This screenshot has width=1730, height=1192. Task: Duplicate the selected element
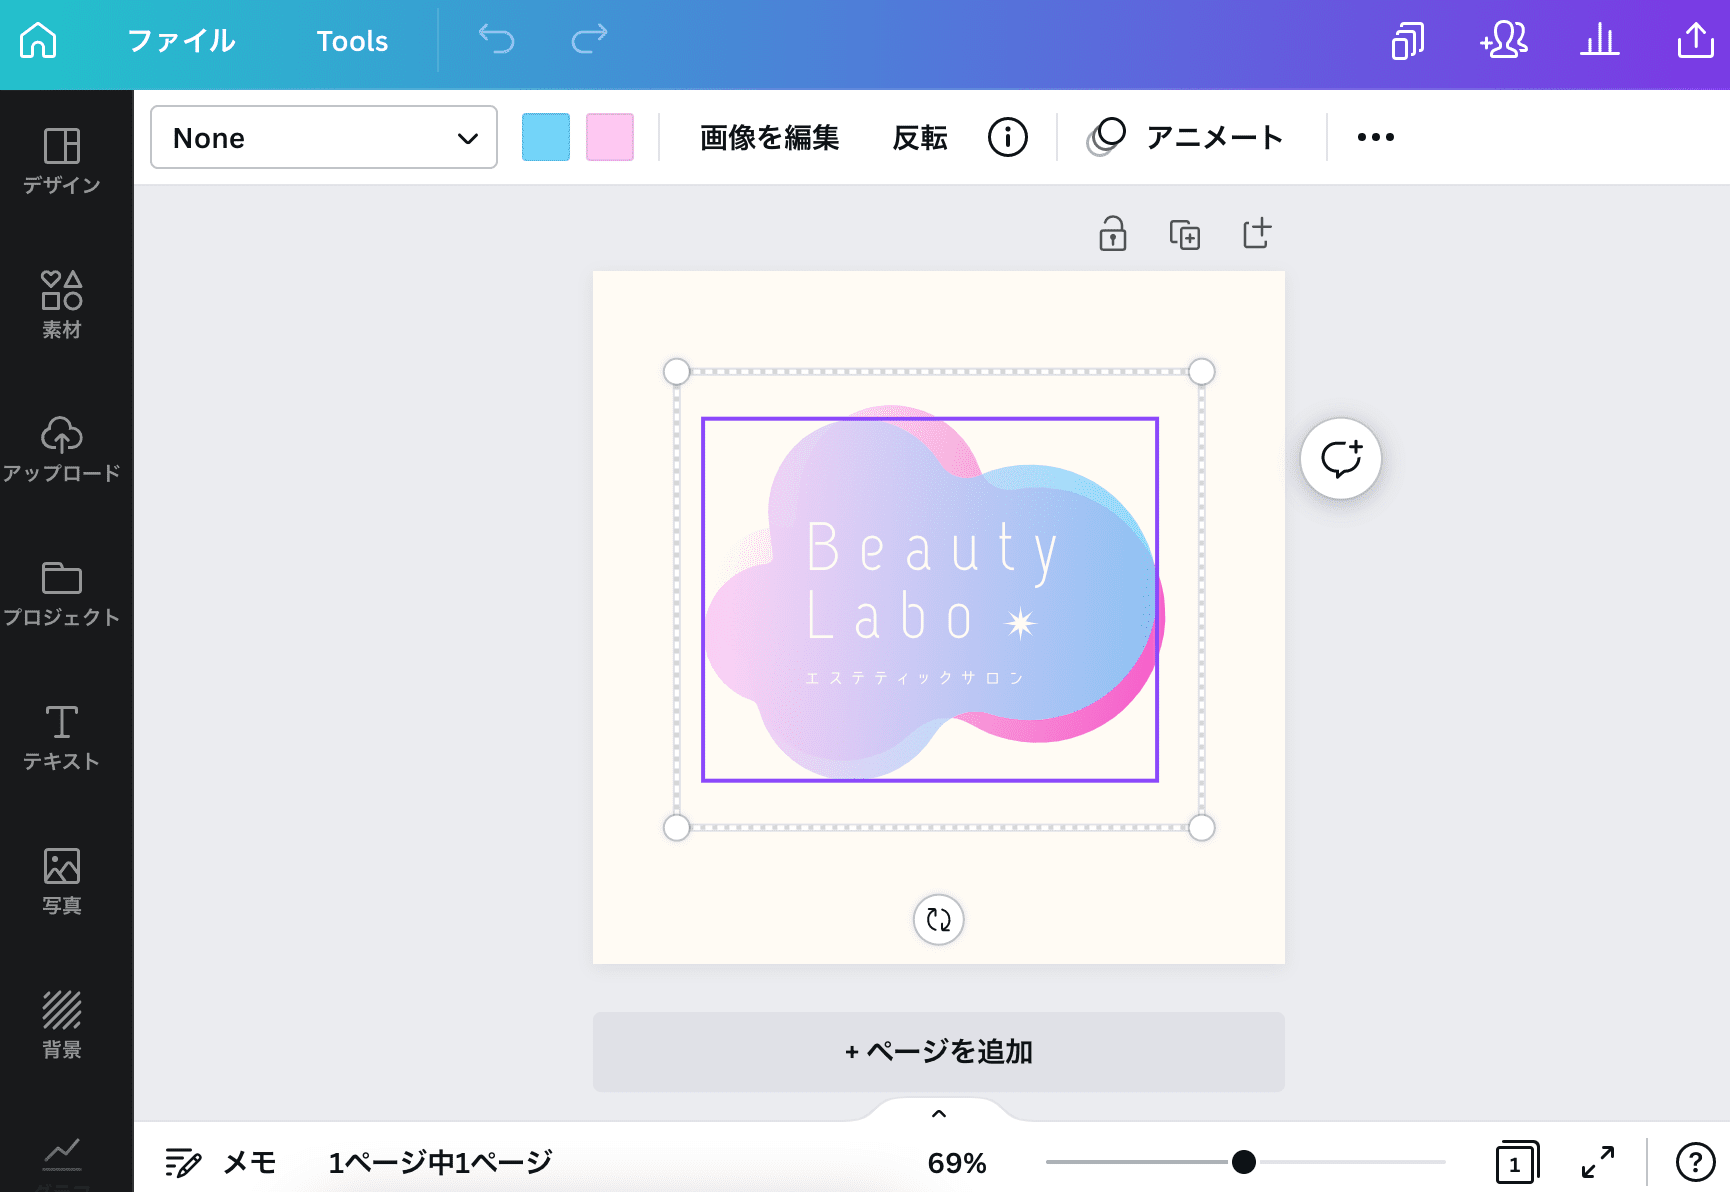1184,233
